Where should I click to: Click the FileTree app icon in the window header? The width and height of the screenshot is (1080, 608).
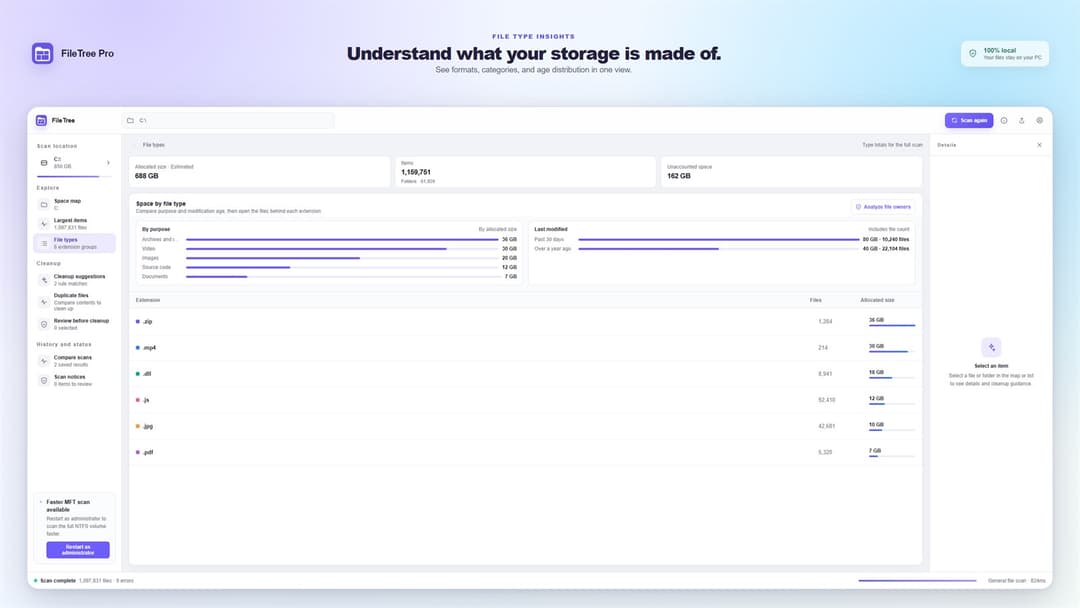(41, 120)
